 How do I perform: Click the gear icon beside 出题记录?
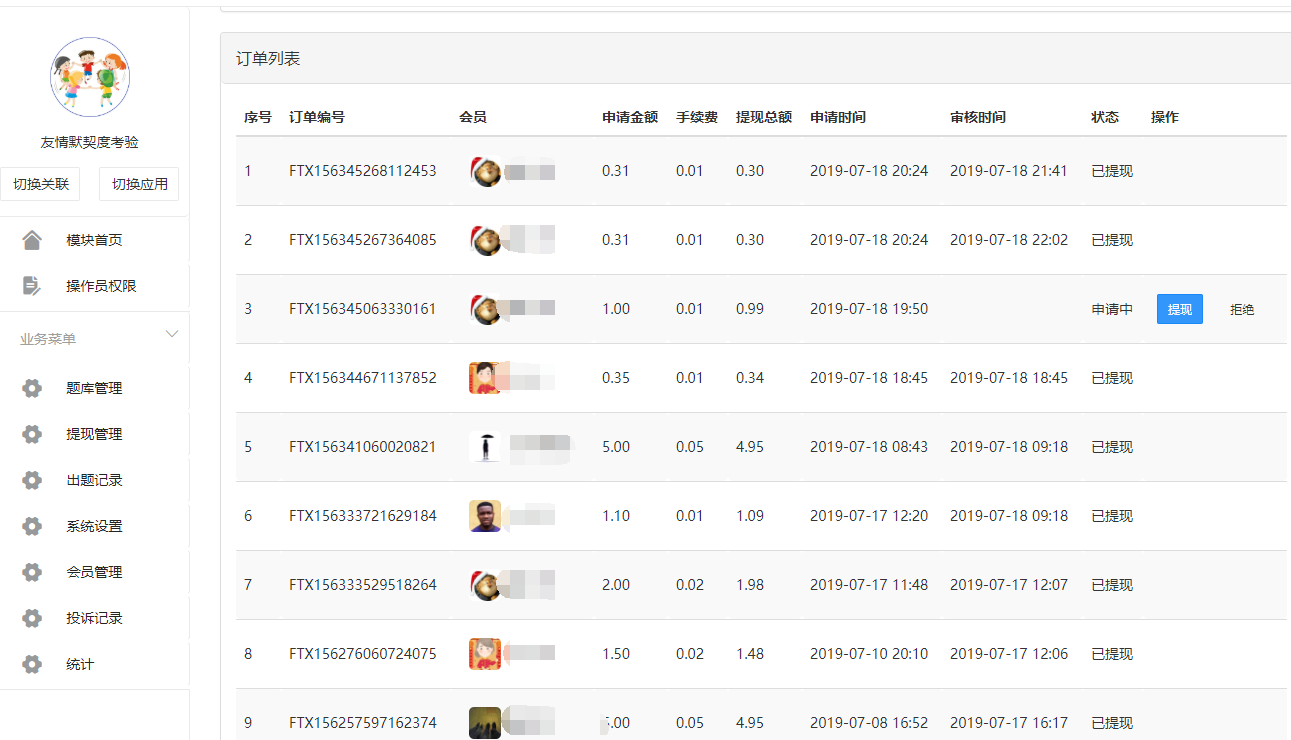(x=32, y=480)
